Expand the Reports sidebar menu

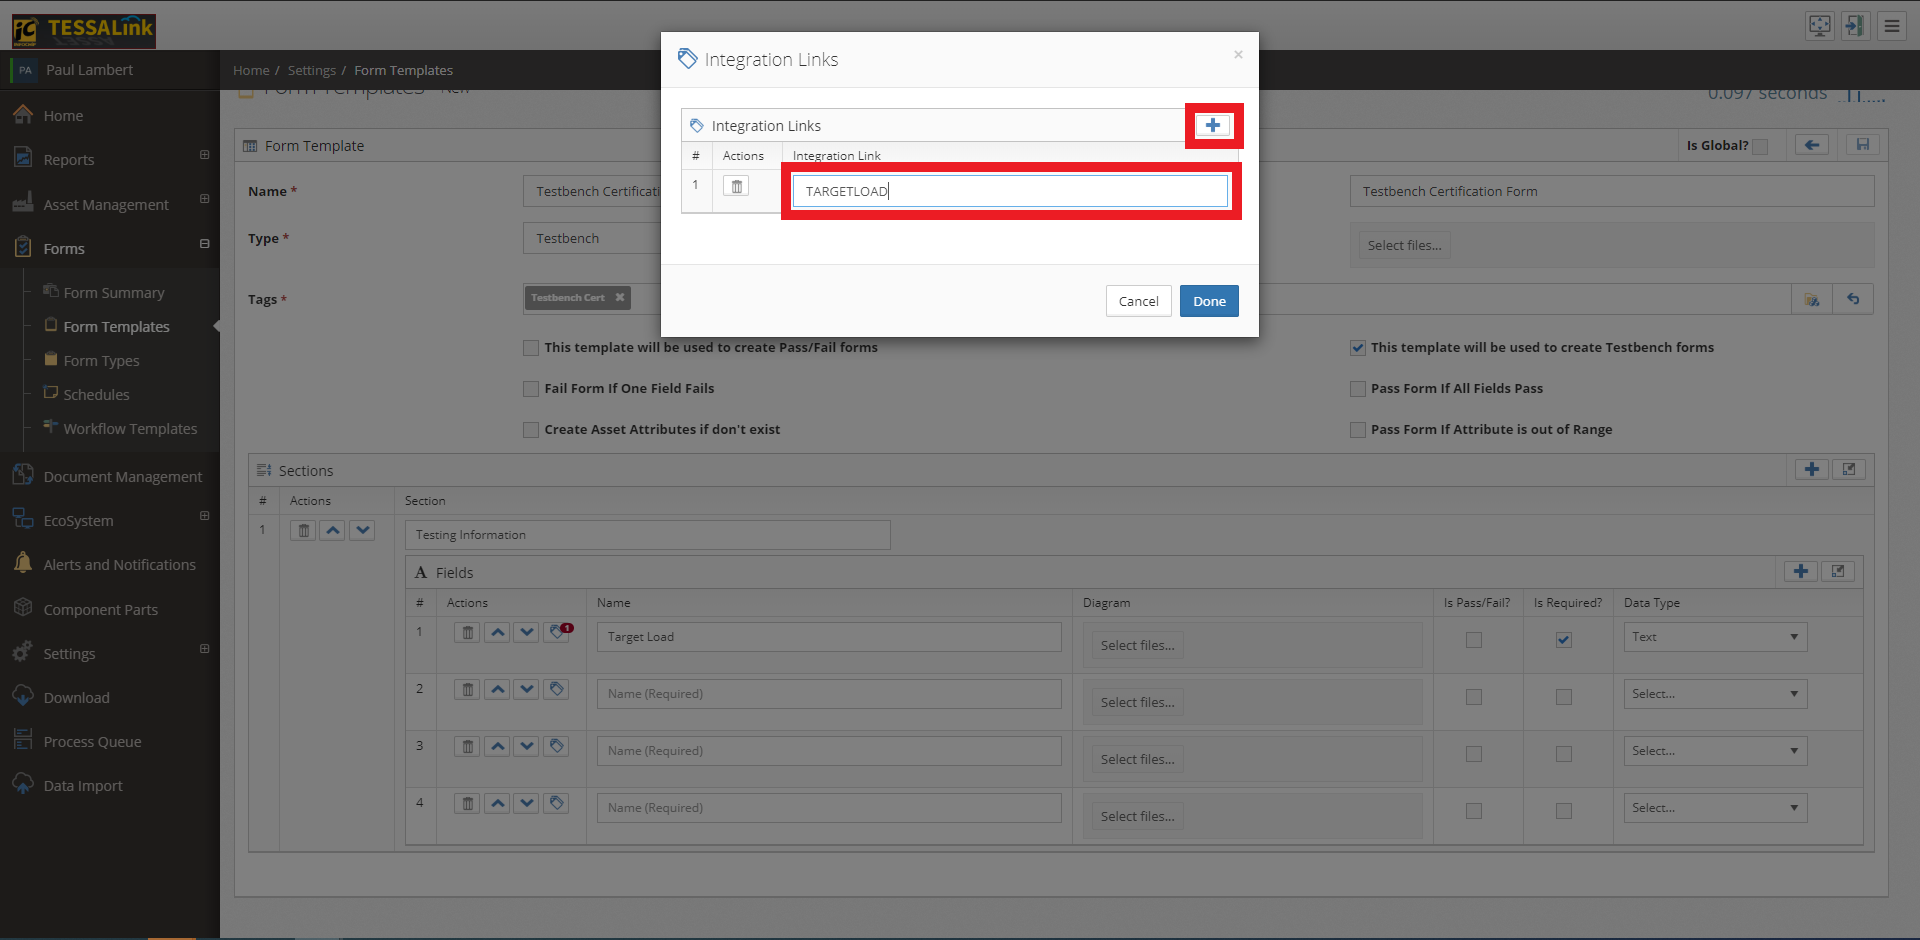point(204,156)
